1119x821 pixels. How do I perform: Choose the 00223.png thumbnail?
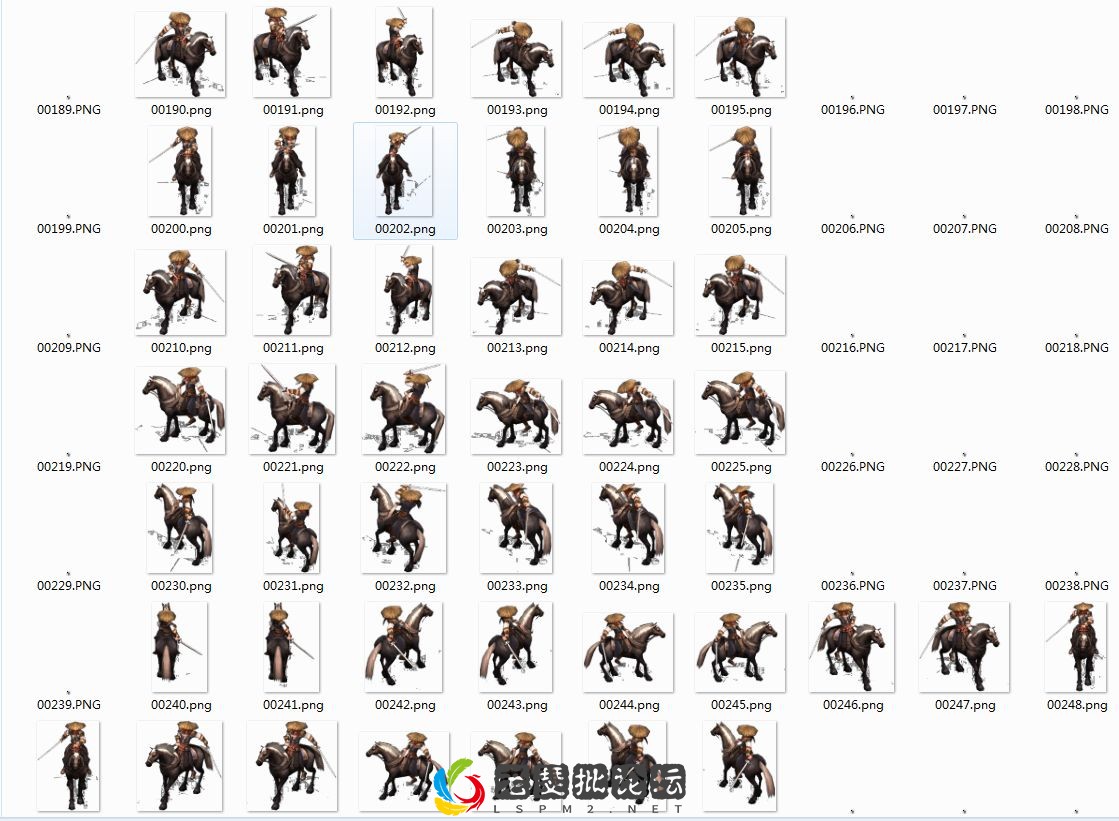(516, 417)
